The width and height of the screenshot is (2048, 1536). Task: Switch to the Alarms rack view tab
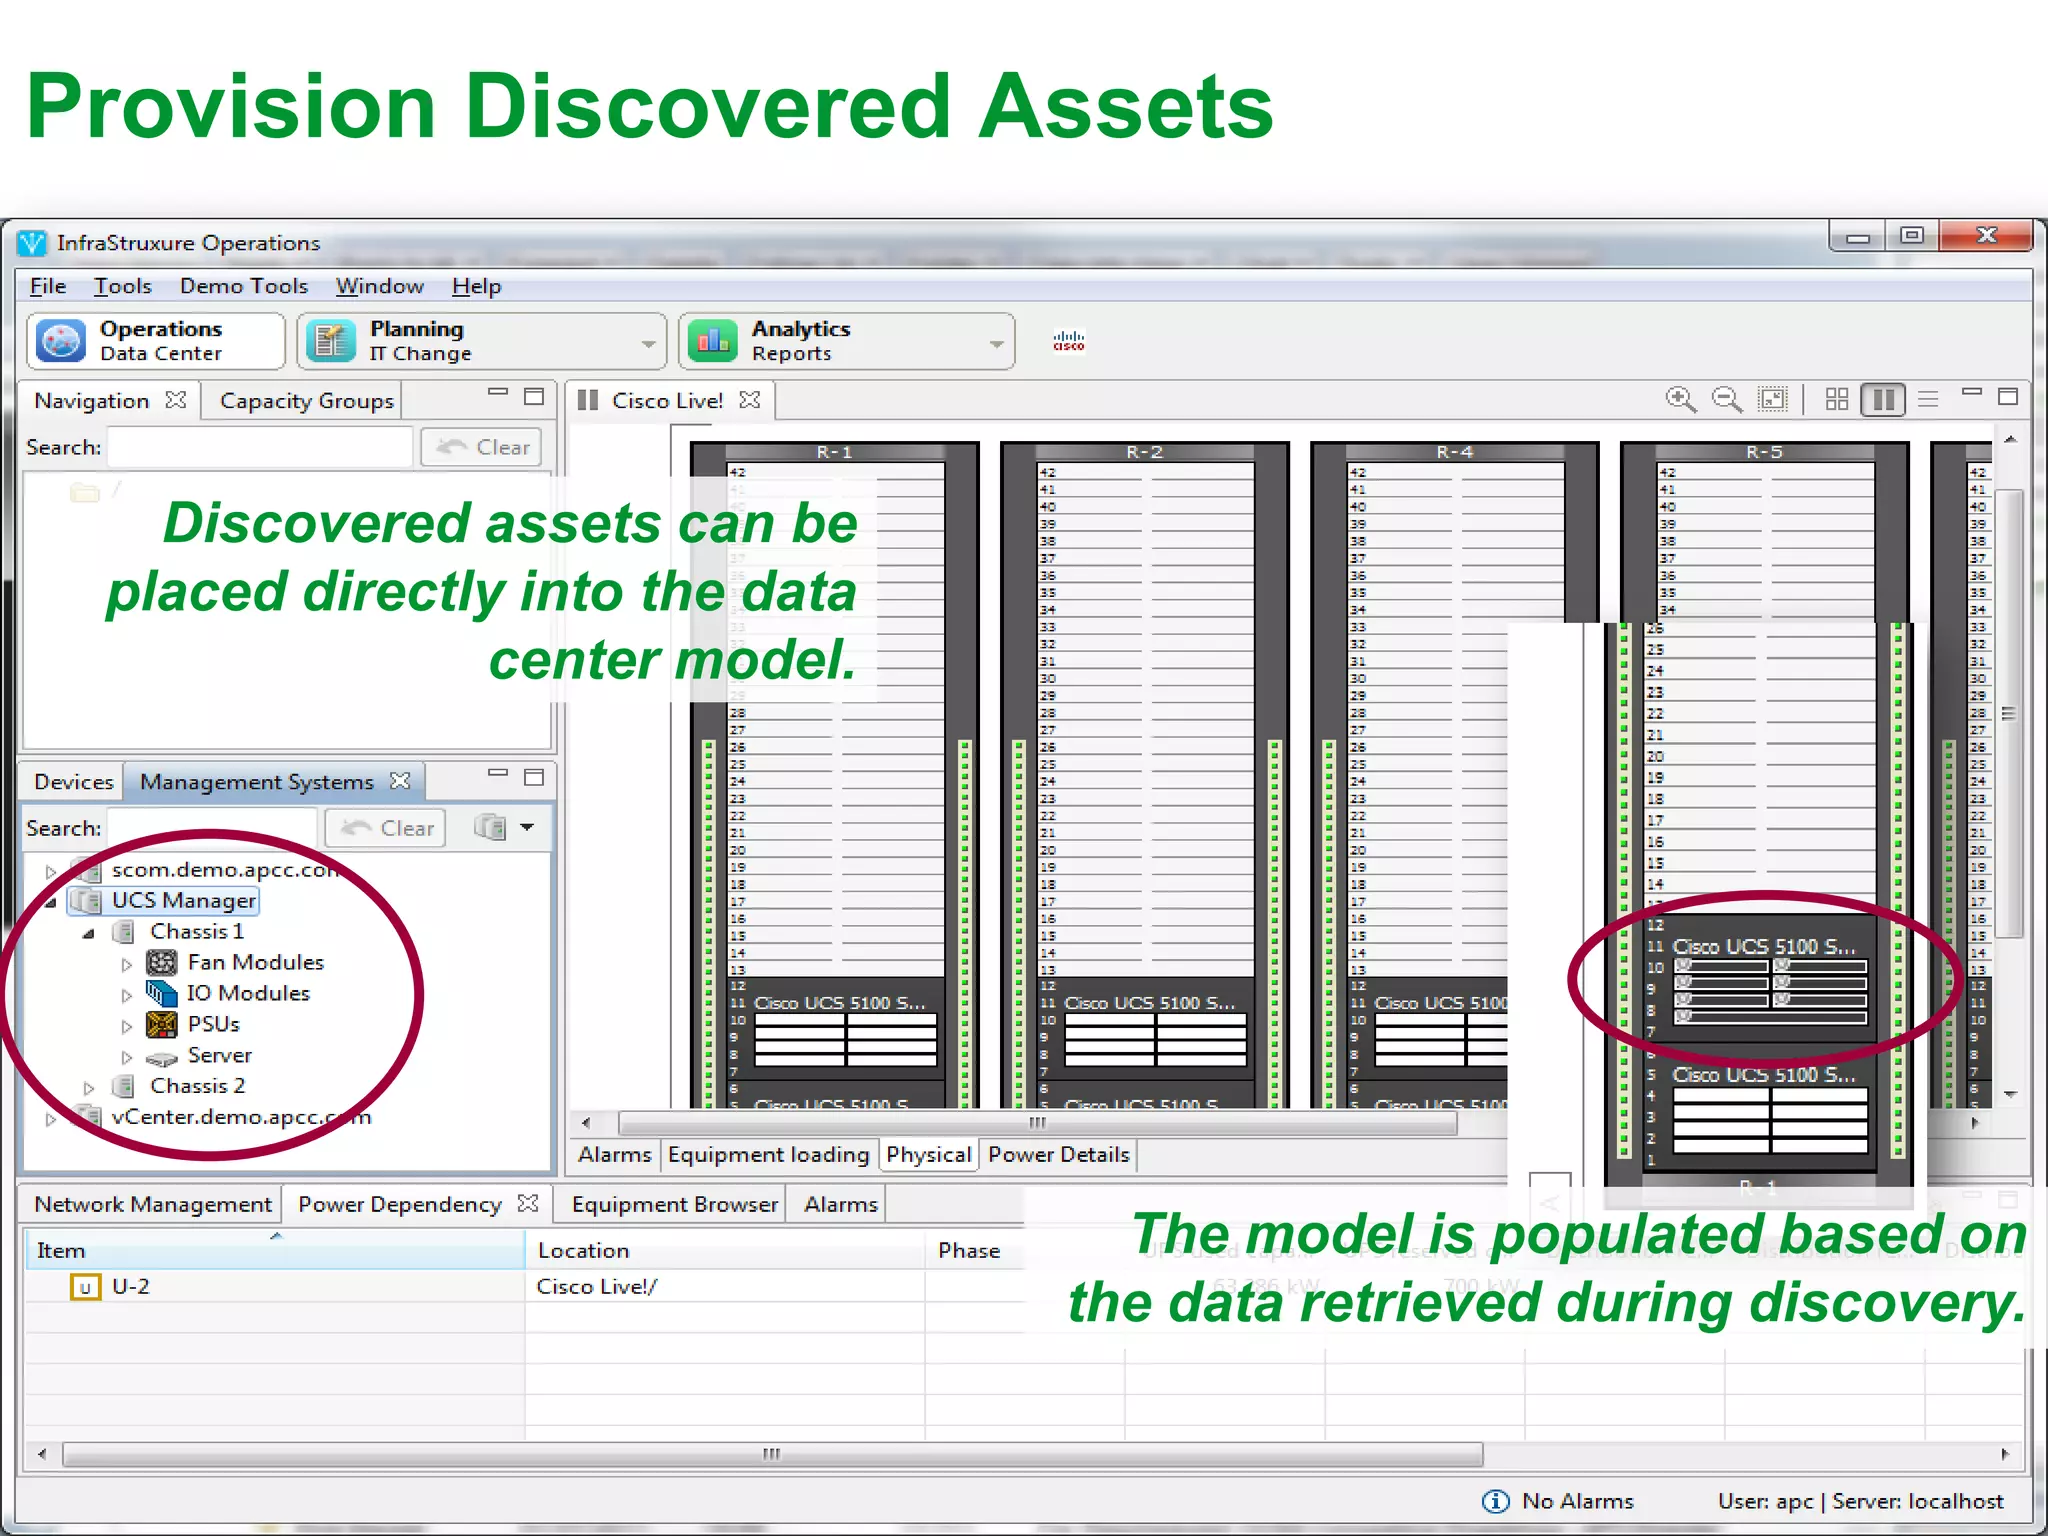pos(614,1155)
